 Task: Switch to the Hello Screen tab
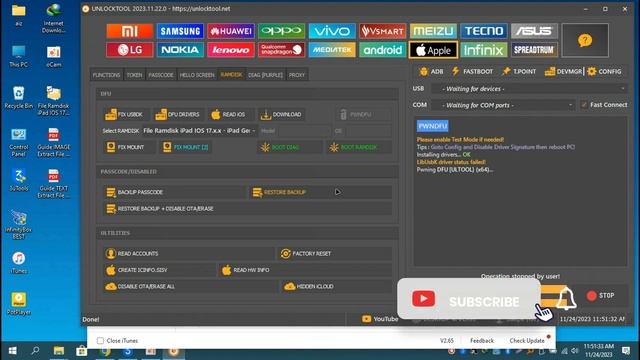[x=197, y=75]
